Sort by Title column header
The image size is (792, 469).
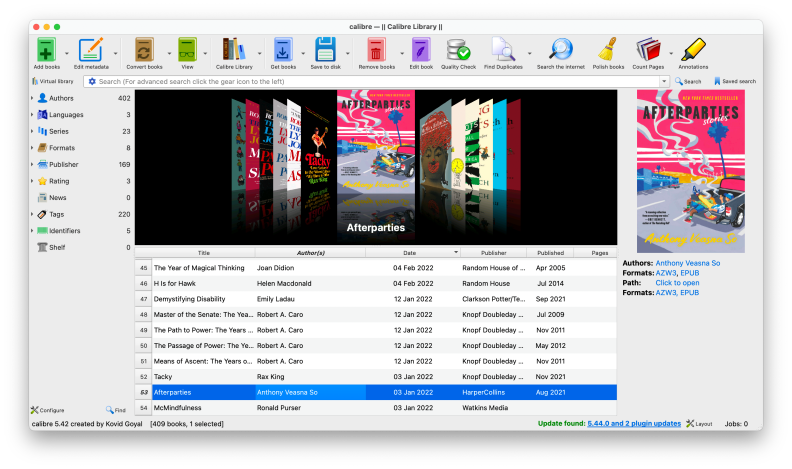coord(204,252)
